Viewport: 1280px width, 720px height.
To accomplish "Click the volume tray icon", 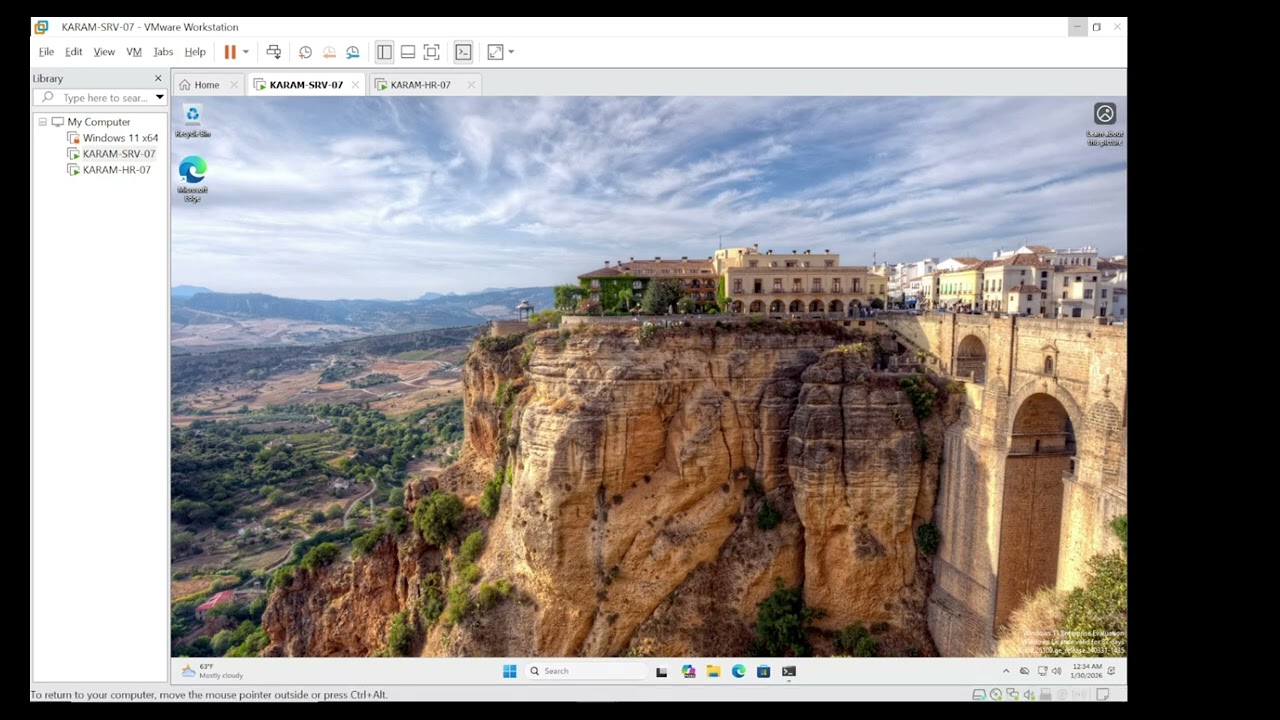I will 1057,671.
